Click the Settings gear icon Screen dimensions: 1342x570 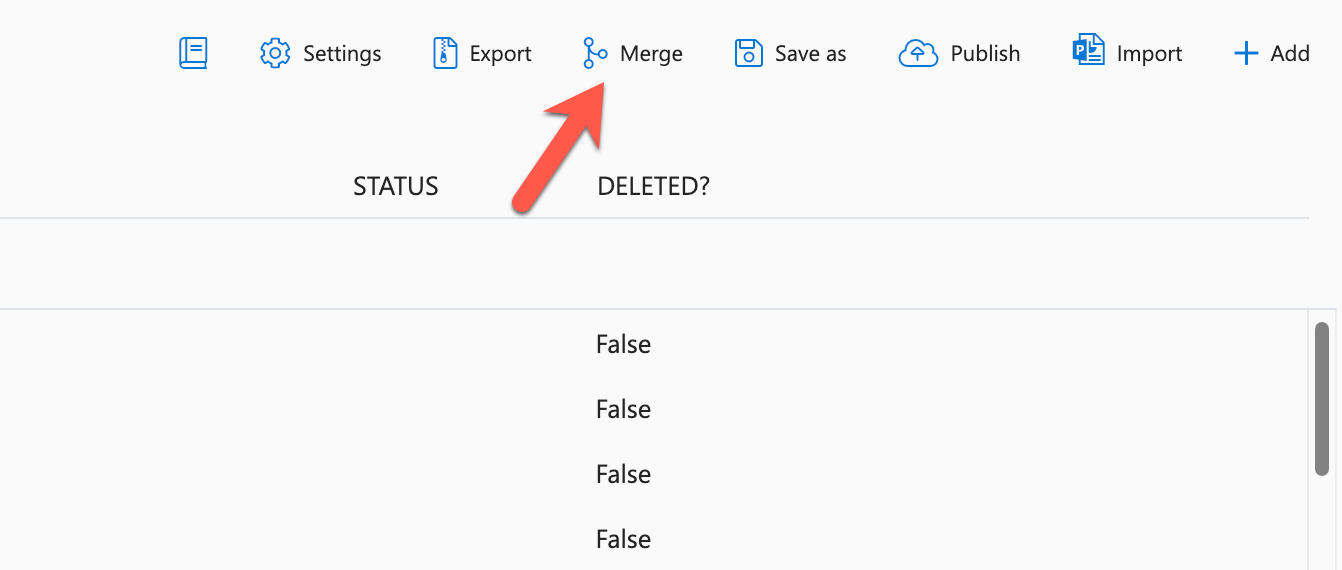coord(275,53)
